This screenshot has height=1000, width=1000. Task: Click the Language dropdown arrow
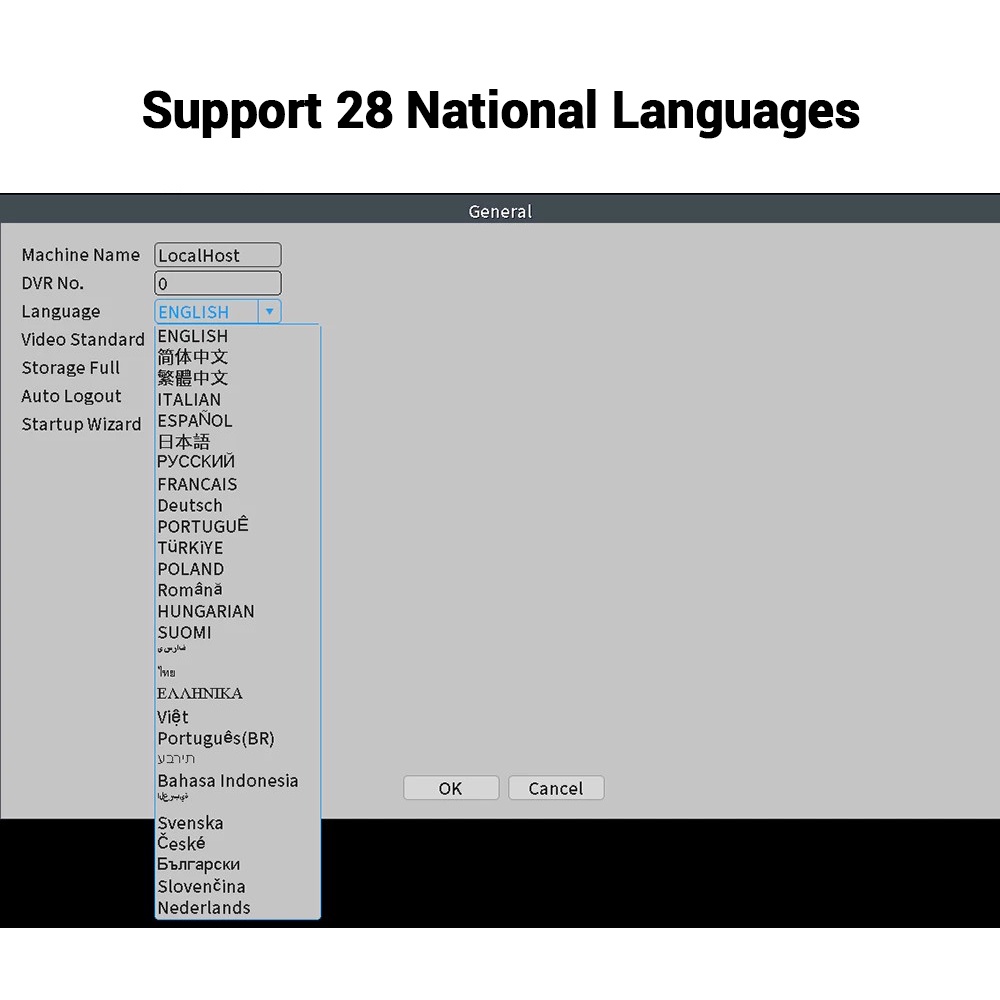point(269,312)
